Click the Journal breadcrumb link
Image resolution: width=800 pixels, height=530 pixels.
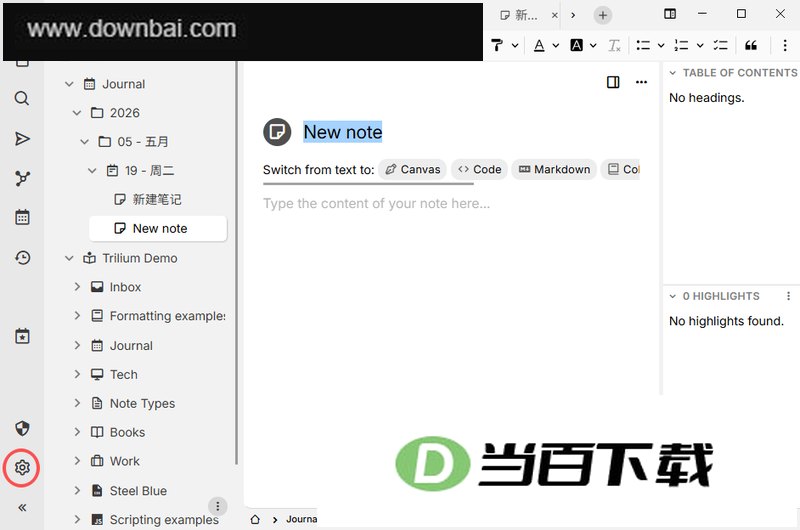click(302, 519)
